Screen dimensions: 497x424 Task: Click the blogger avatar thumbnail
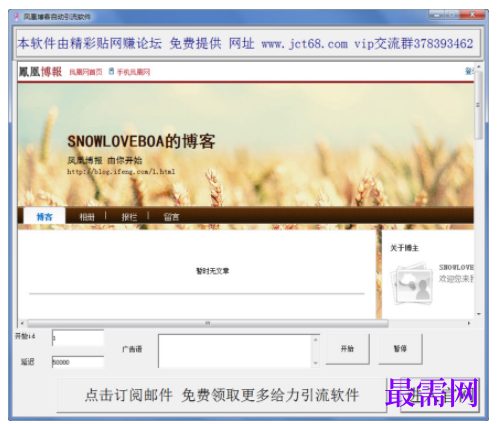click(x=412, y=284)
